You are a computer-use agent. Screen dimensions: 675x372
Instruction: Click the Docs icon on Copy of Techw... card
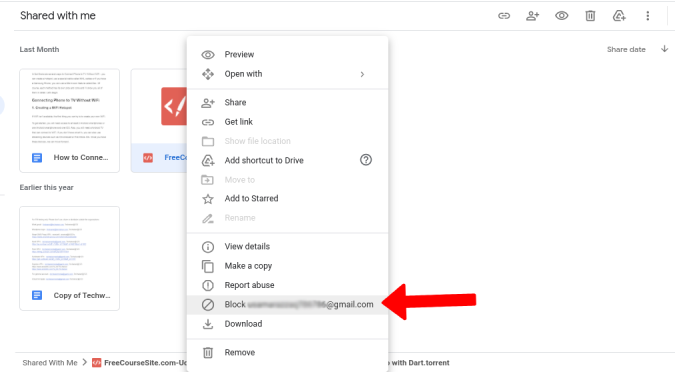(37, 295)
